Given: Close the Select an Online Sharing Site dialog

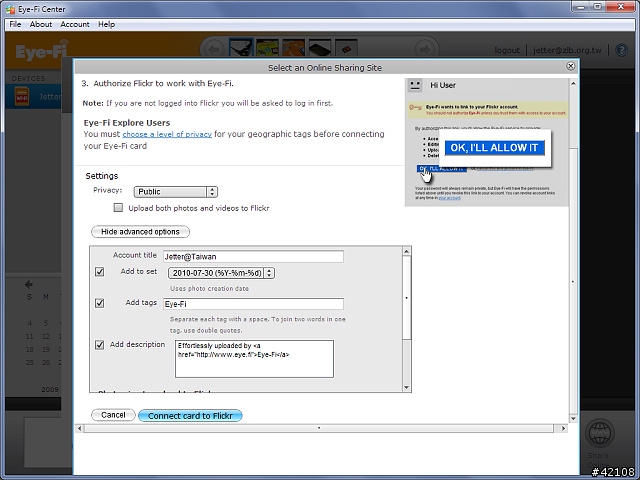Looking at the screenshot, I should [x=571, y=66].
